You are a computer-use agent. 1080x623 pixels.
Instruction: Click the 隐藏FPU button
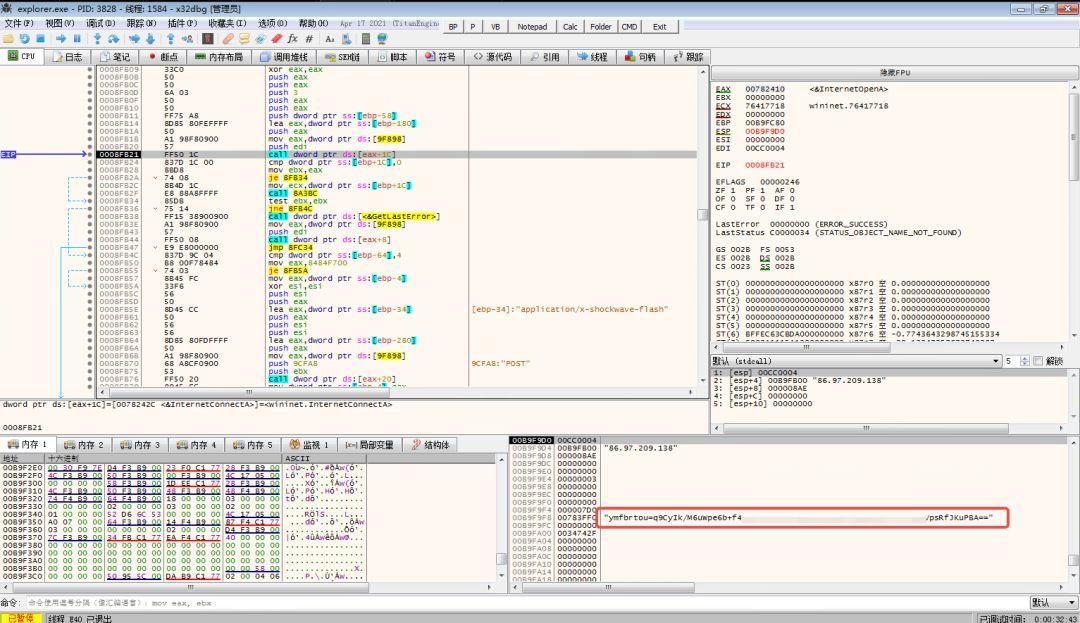click(x=893, y=73)
